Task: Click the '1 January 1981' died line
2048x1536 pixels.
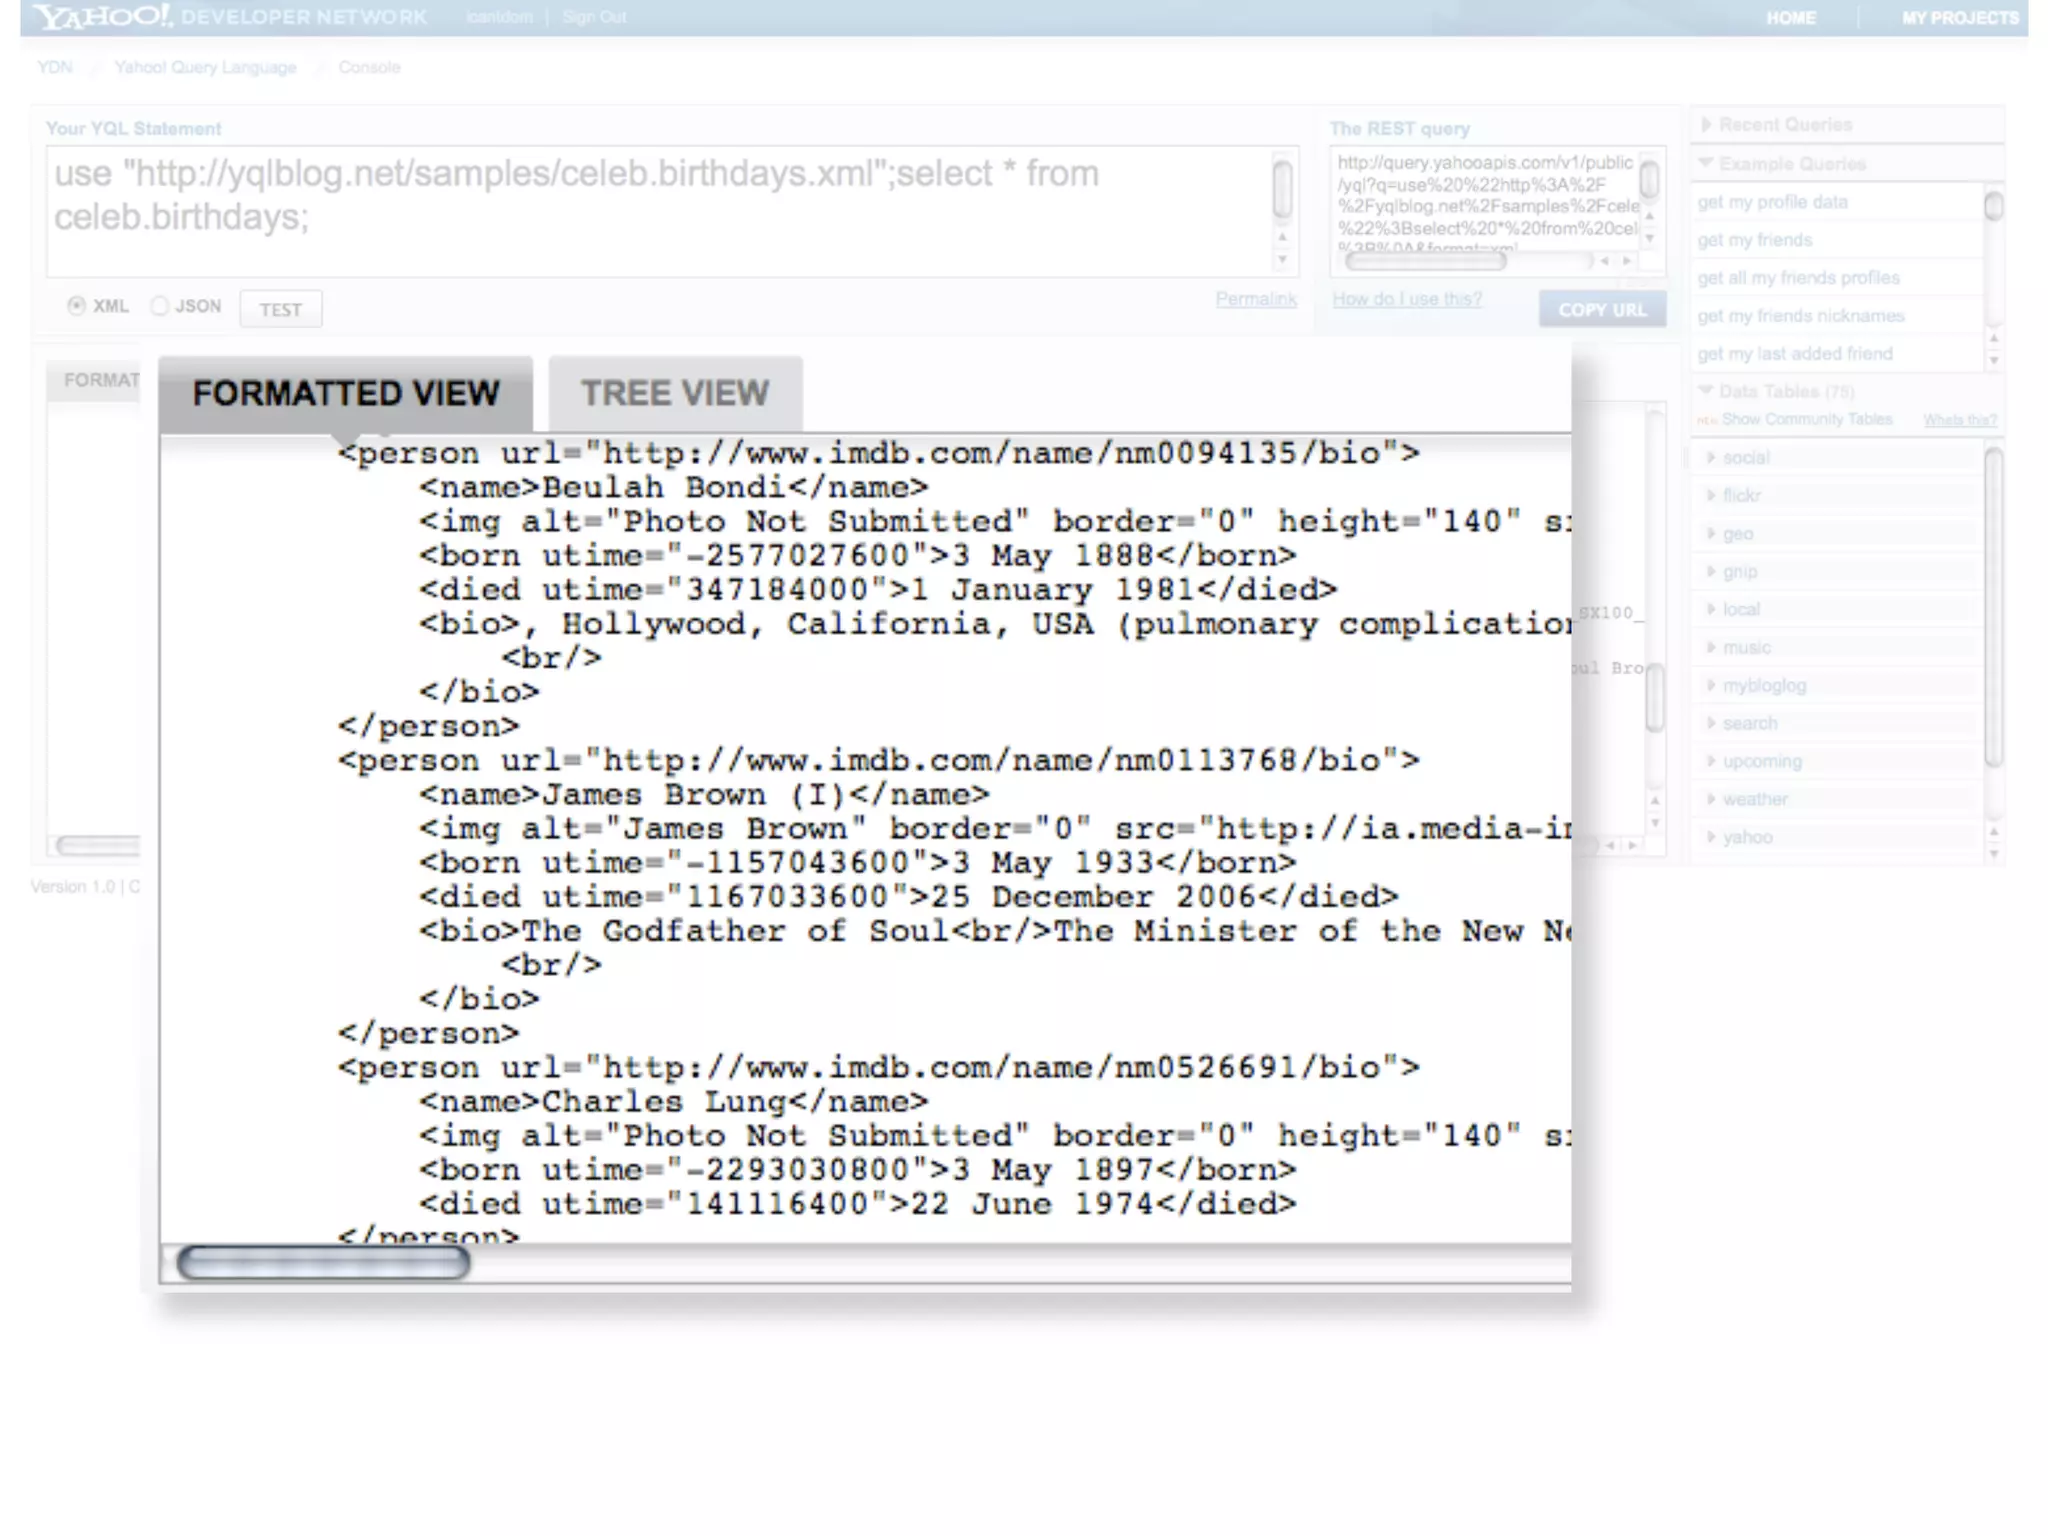Action: (x=878, y=590)
